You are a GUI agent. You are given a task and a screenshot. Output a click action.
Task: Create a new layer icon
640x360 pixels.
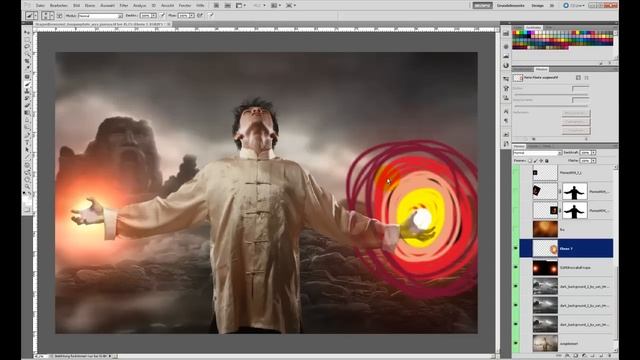601,356
